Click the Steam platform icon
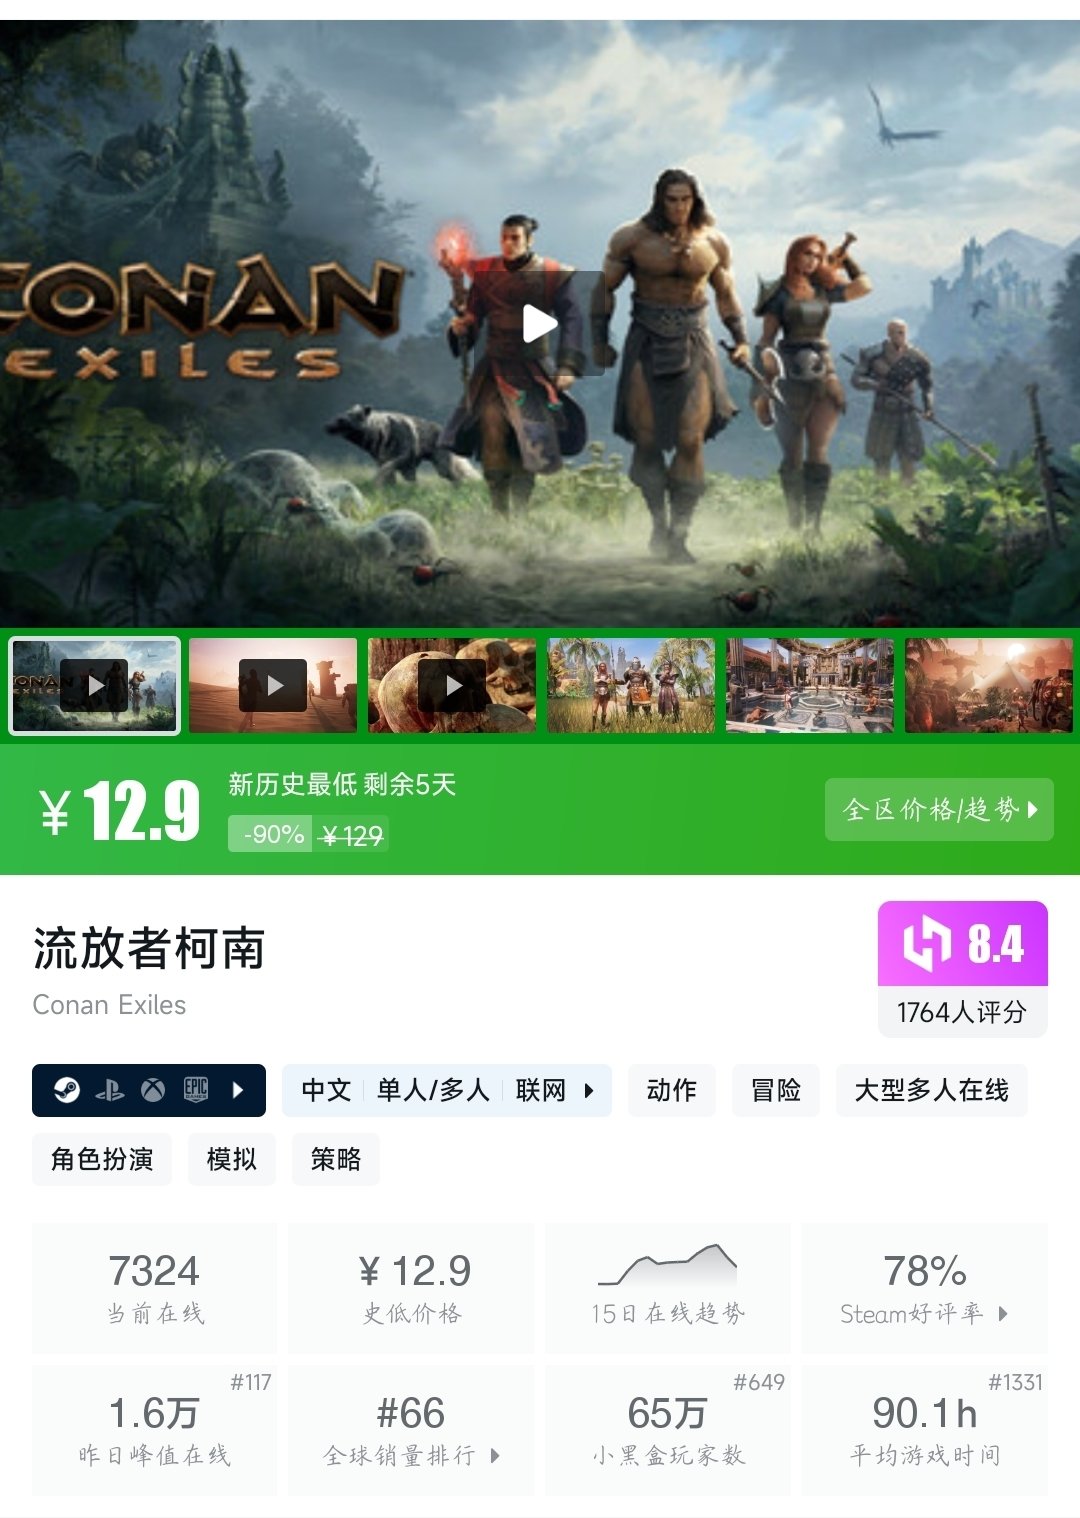The image size is (1080, 1518). coord(67,1090)
